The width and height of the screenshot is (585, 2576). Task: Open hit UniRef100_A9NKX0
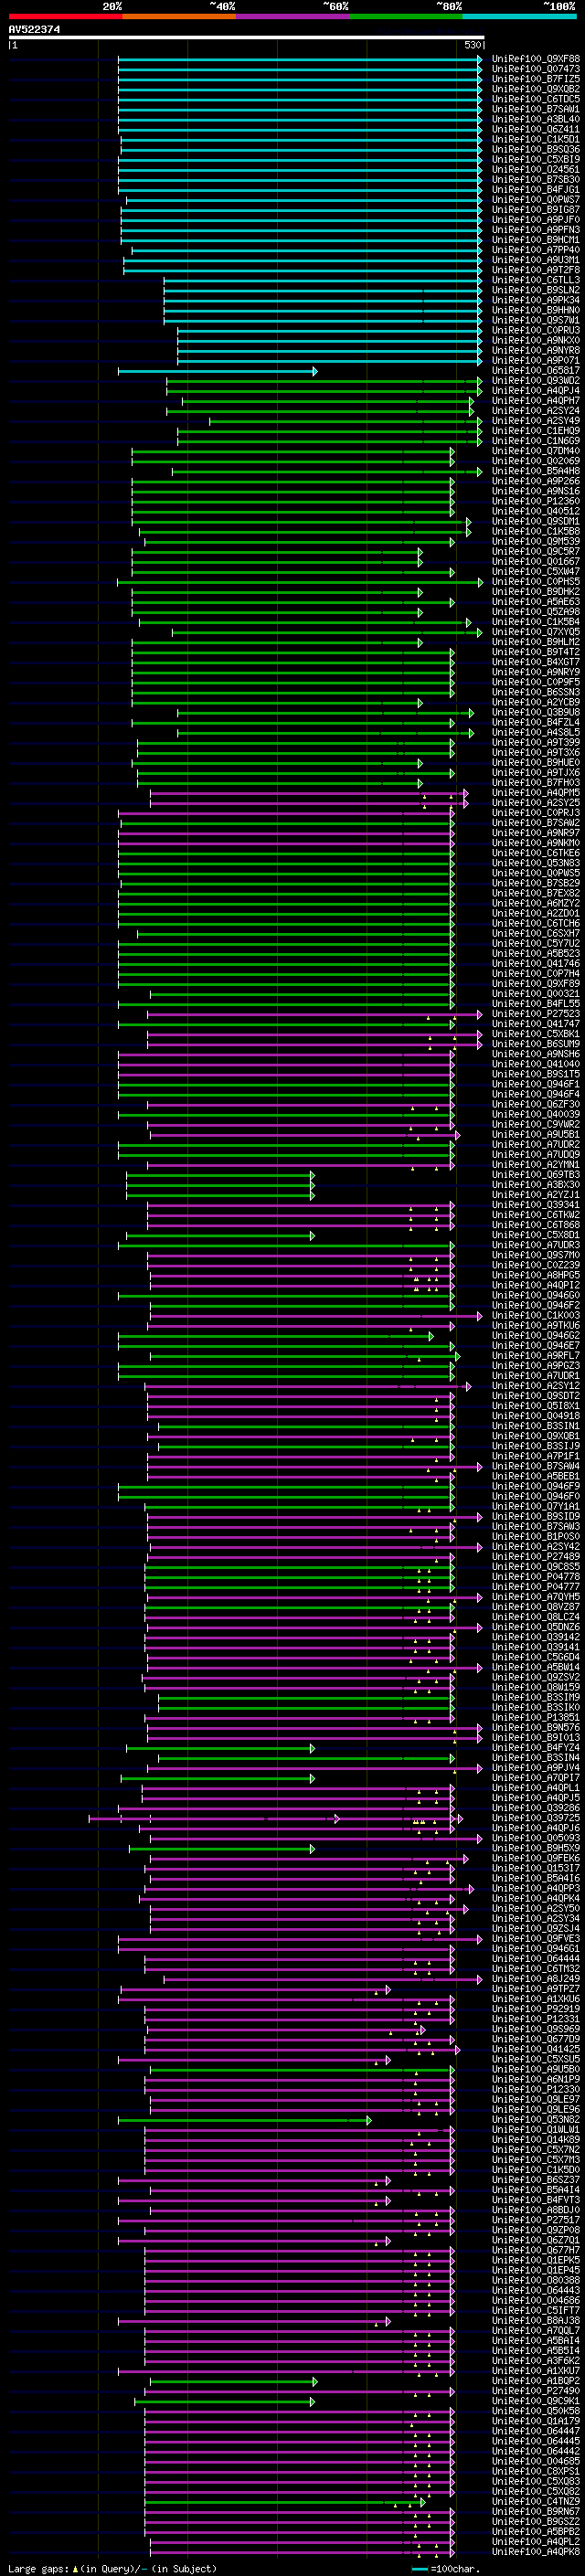[536, 341]
